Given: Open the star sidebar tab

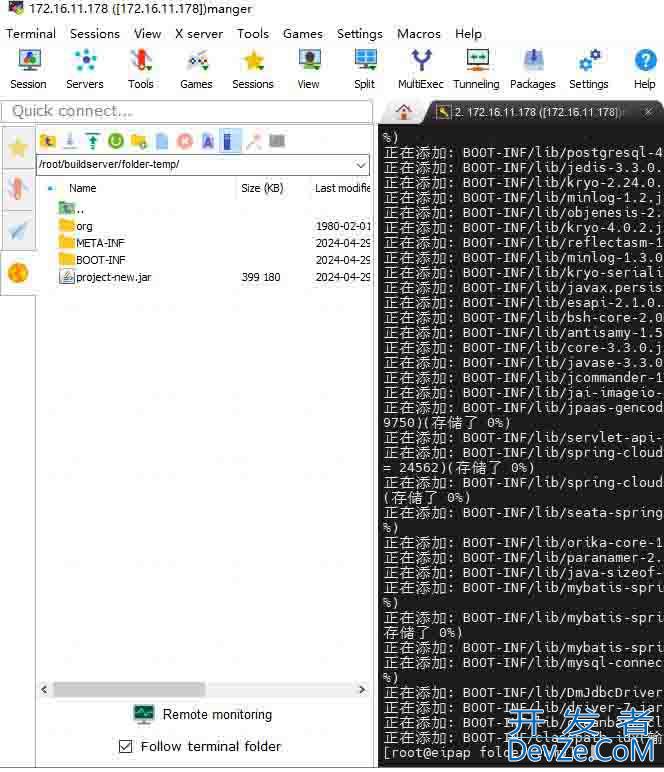Looking at the screenshot, I should [18, 147].
